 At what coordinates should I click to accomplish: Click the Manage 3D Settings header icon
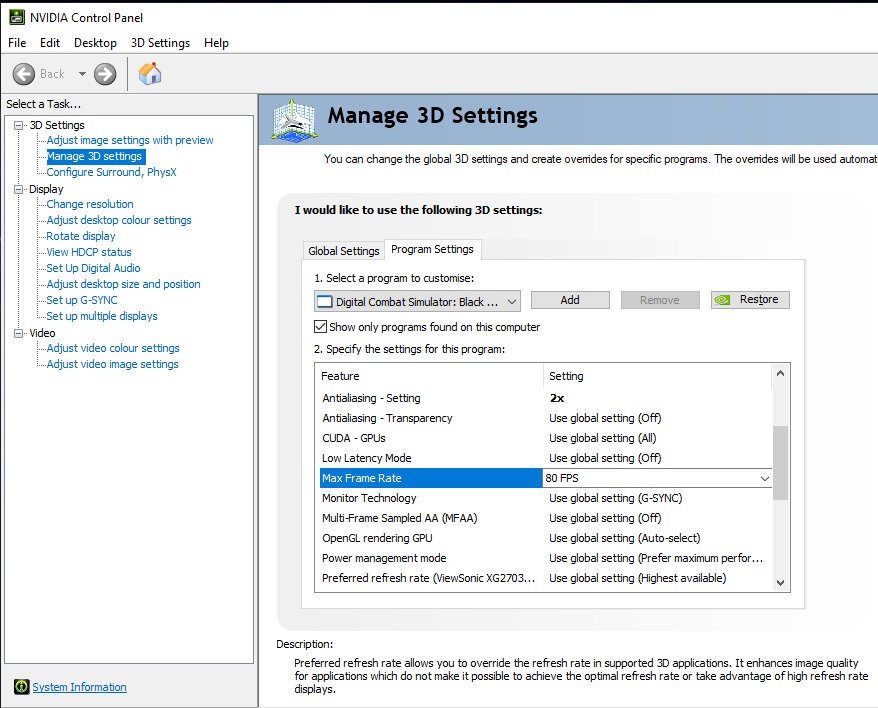(294, 119)
